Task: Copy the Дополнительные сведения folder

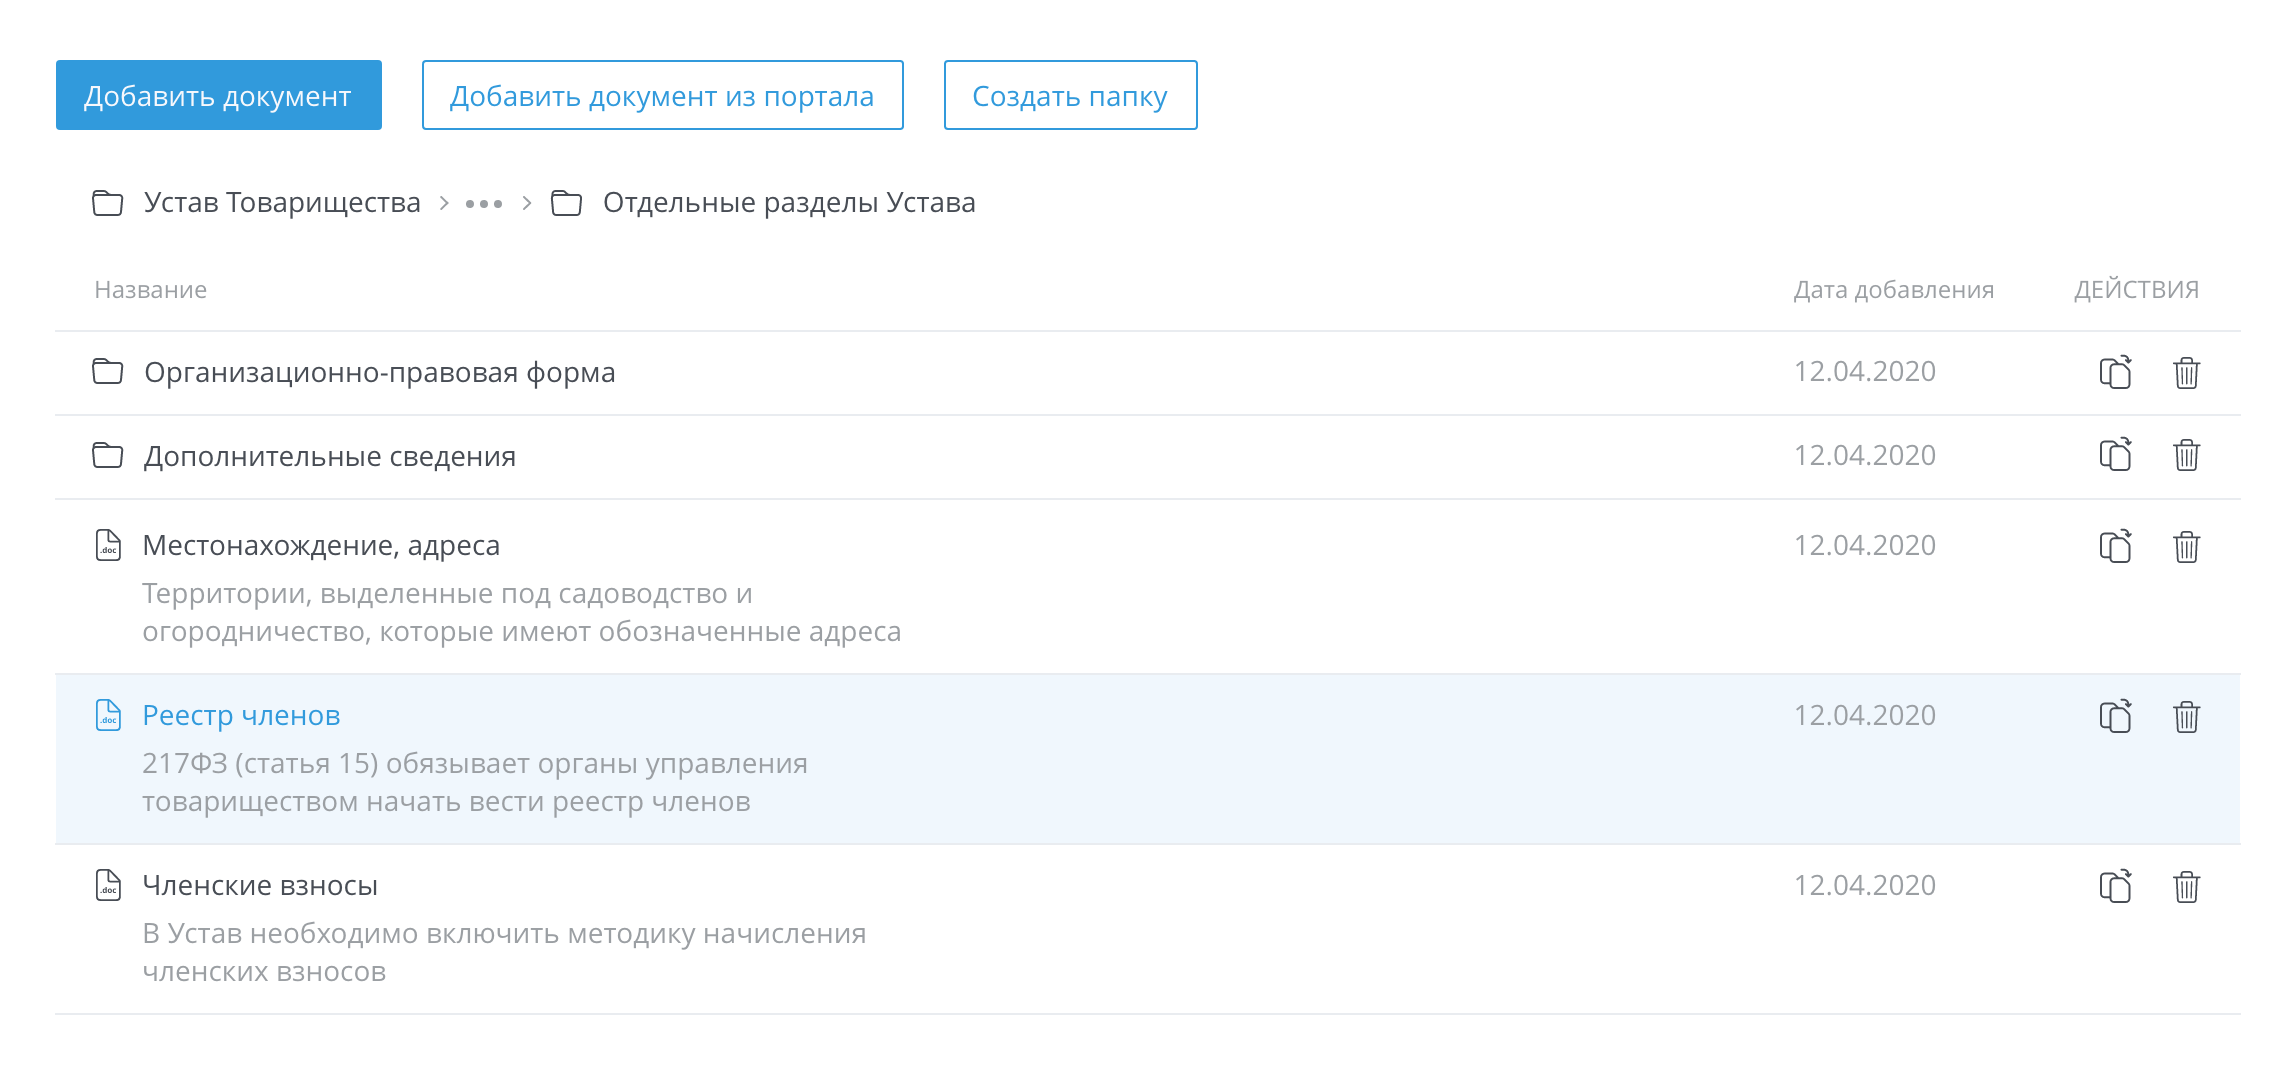Action: point(2115,455)
